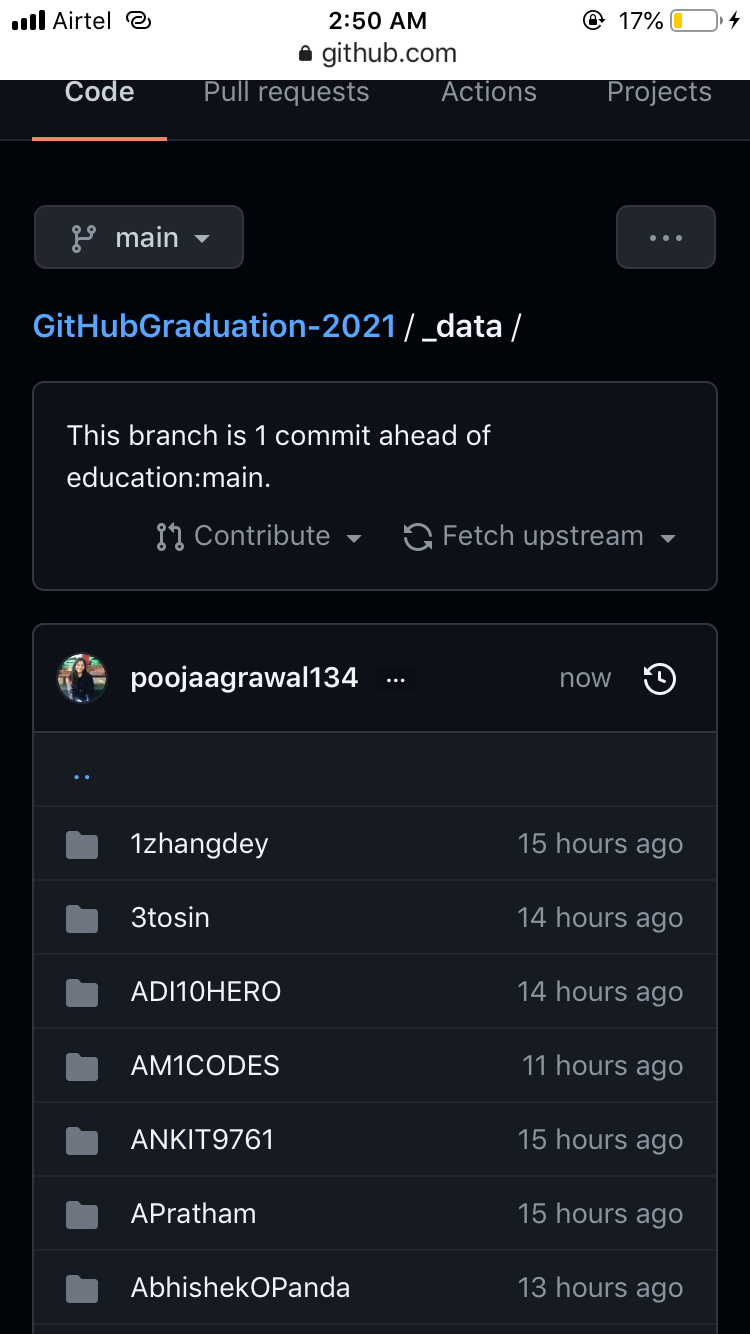This screenshot has height=1334, width=750.
Task: Click the history clock icon
Action: tap(659, 678)
